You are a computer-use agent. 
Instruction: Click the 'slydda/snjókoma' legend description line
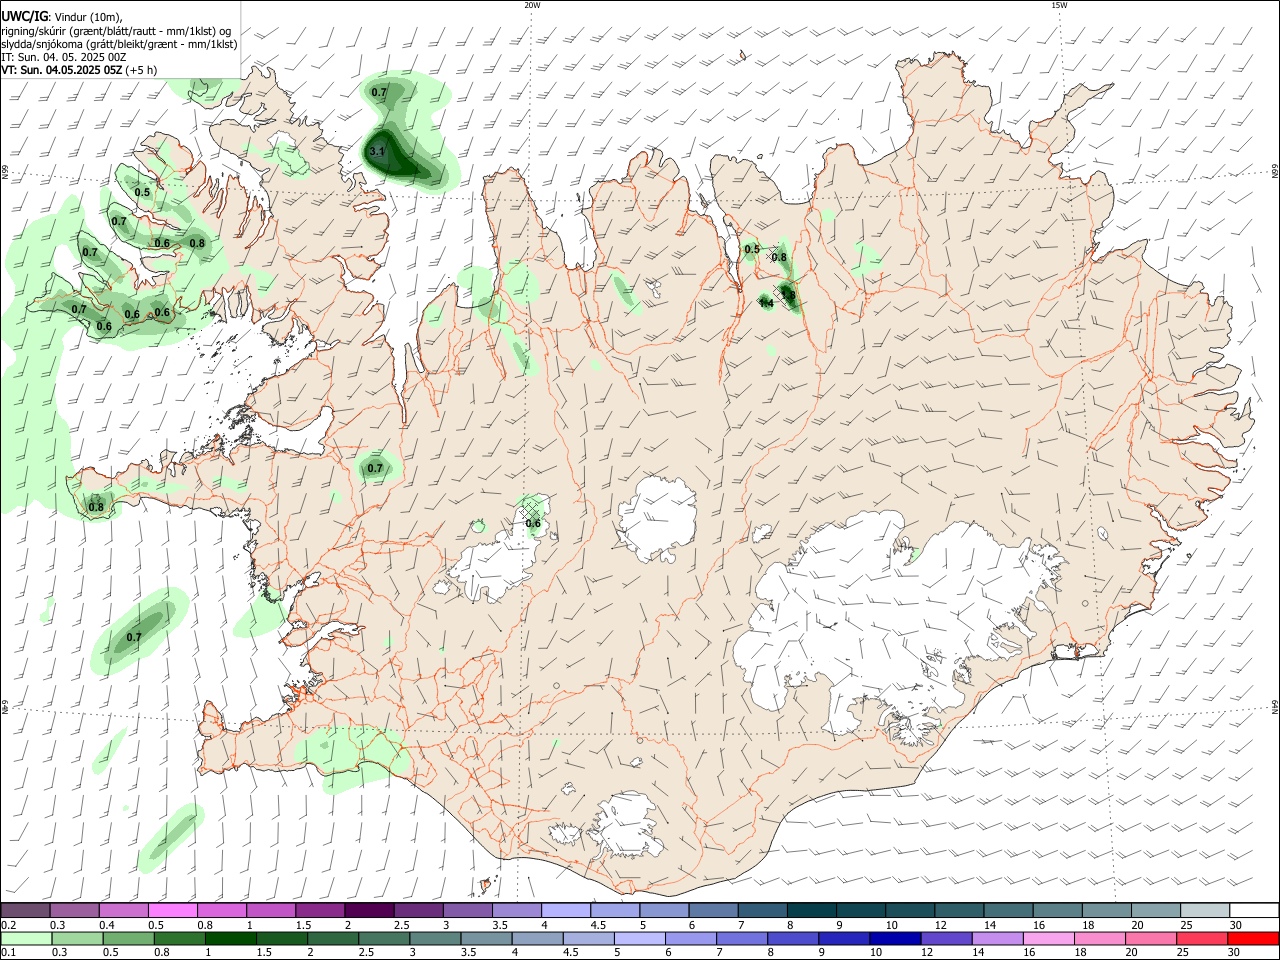click(x=119, y=44)
